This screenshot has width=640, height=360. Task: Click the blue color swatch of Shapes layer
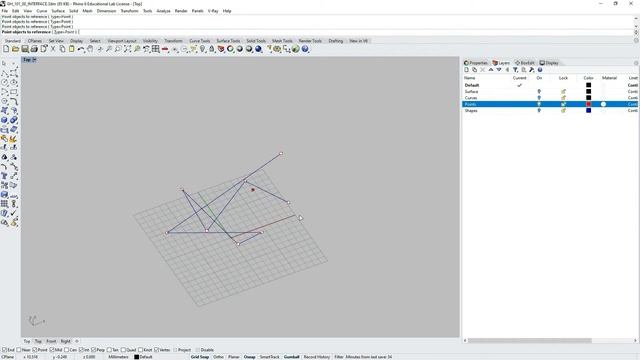point(588,111)
